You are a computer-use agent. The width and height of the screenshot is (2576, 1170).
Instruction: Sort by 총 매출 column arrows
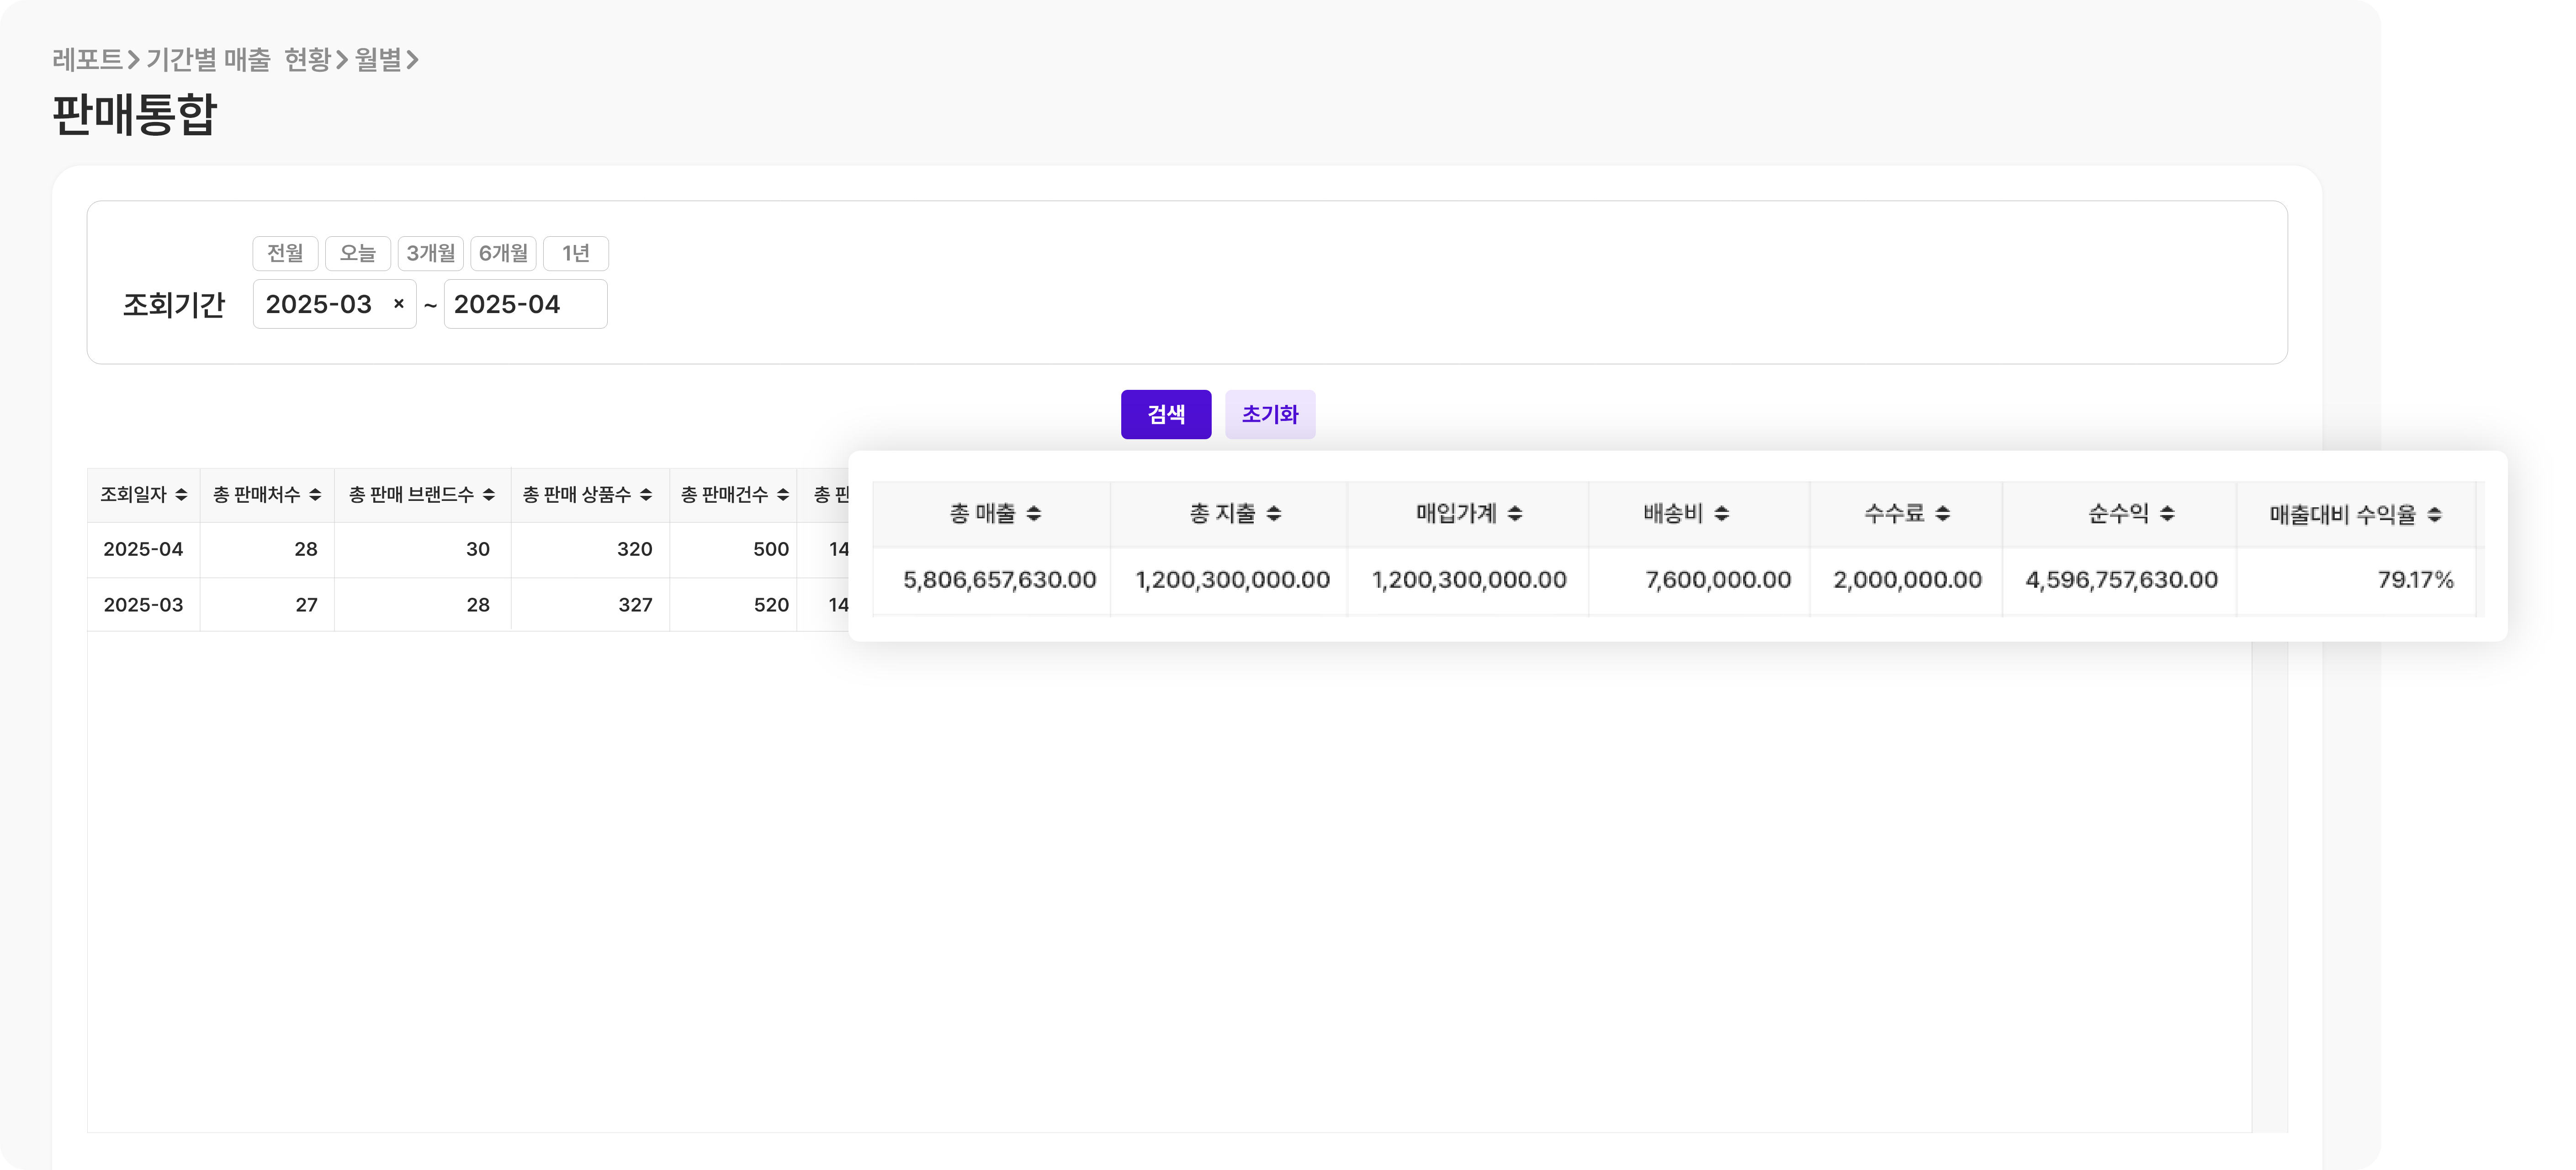[x=1034, y=514]
